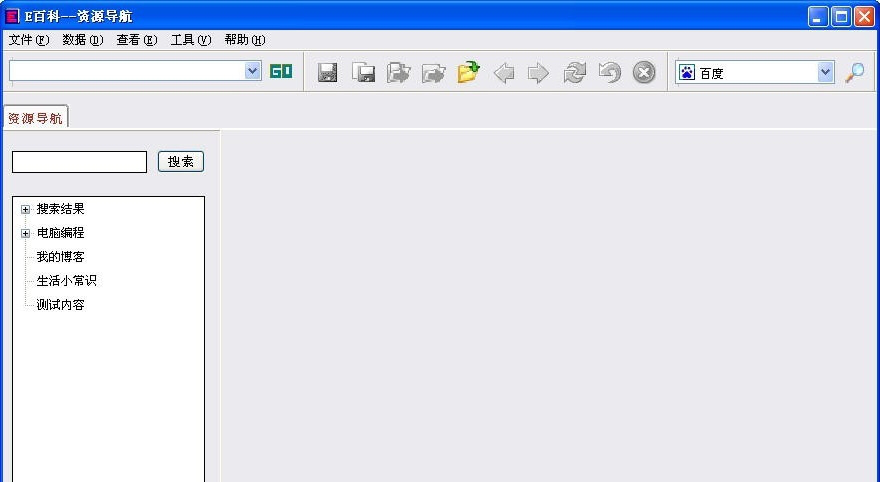Click the address bar text field

(x=127, y=71)
